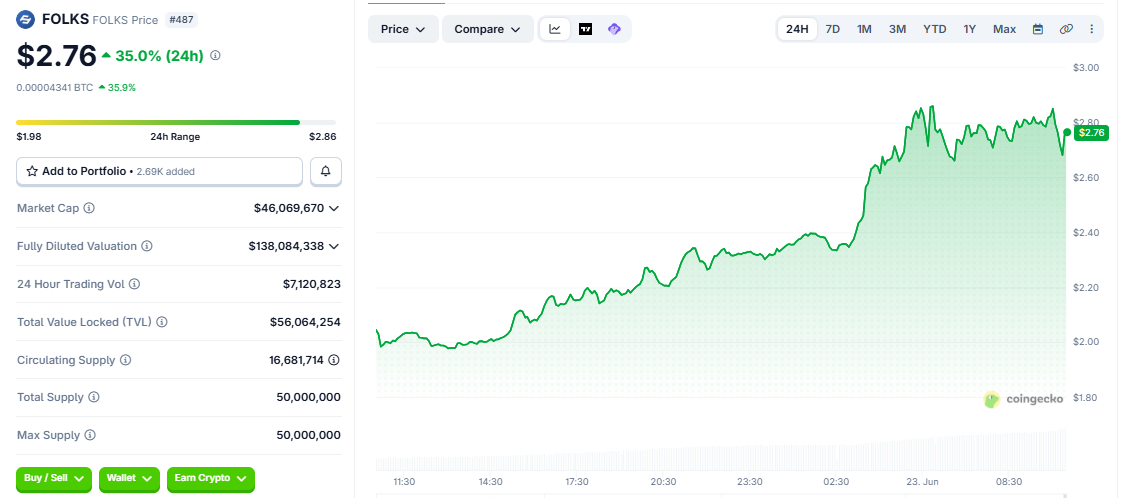The image size is (1122, 498).
Task: Click the $3.00 price axis label
Action: pyautogui.click(x=1086, y=67)
